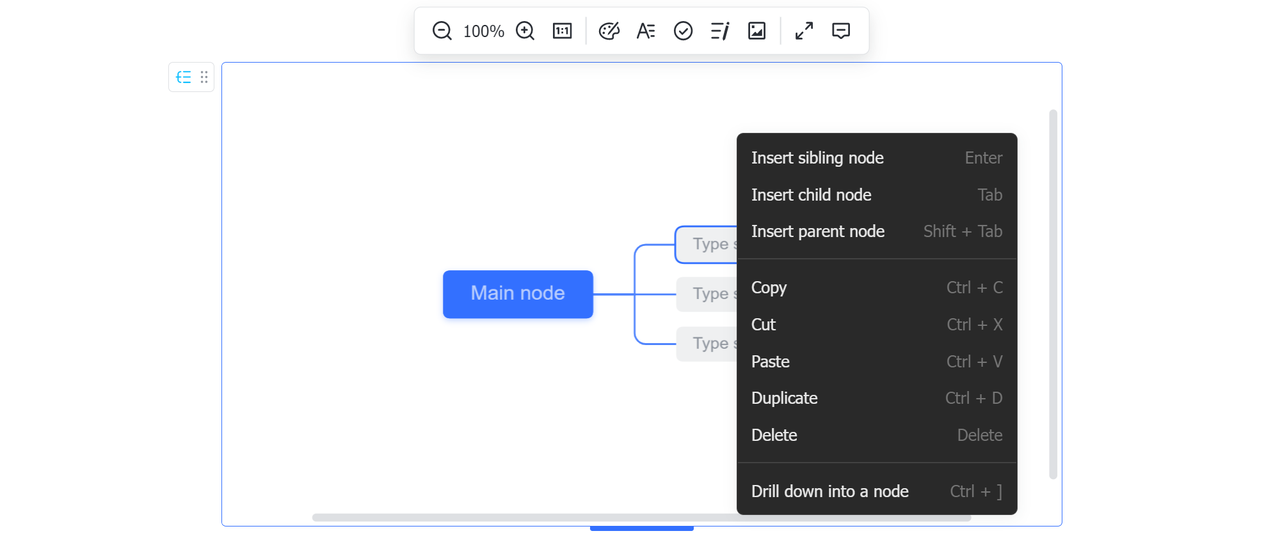Click the zoom out magnifier icon
1280x538 pixels.
tap(442, 31)
